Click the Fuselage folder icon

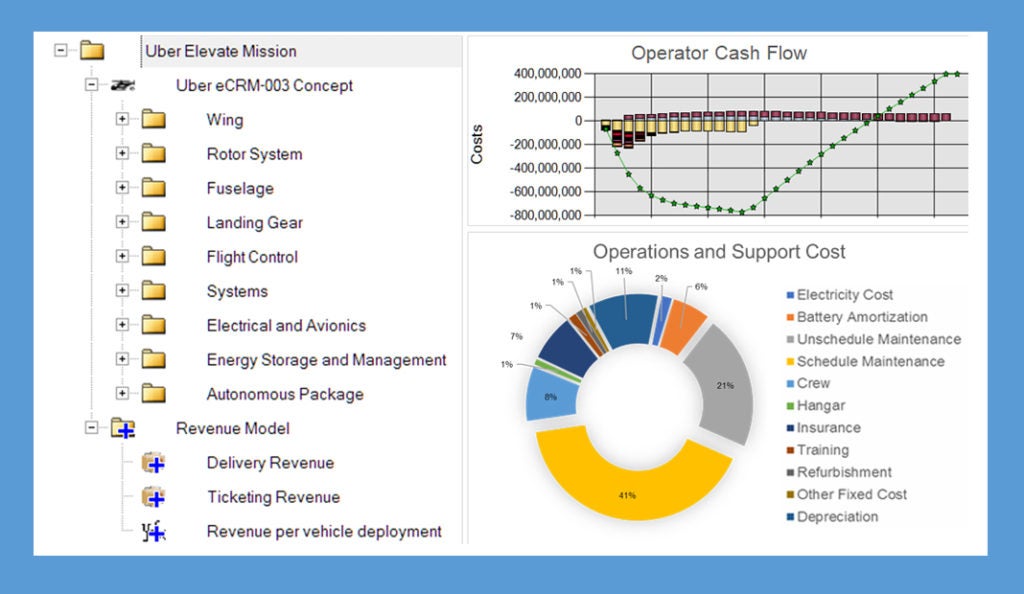point(153,187)
